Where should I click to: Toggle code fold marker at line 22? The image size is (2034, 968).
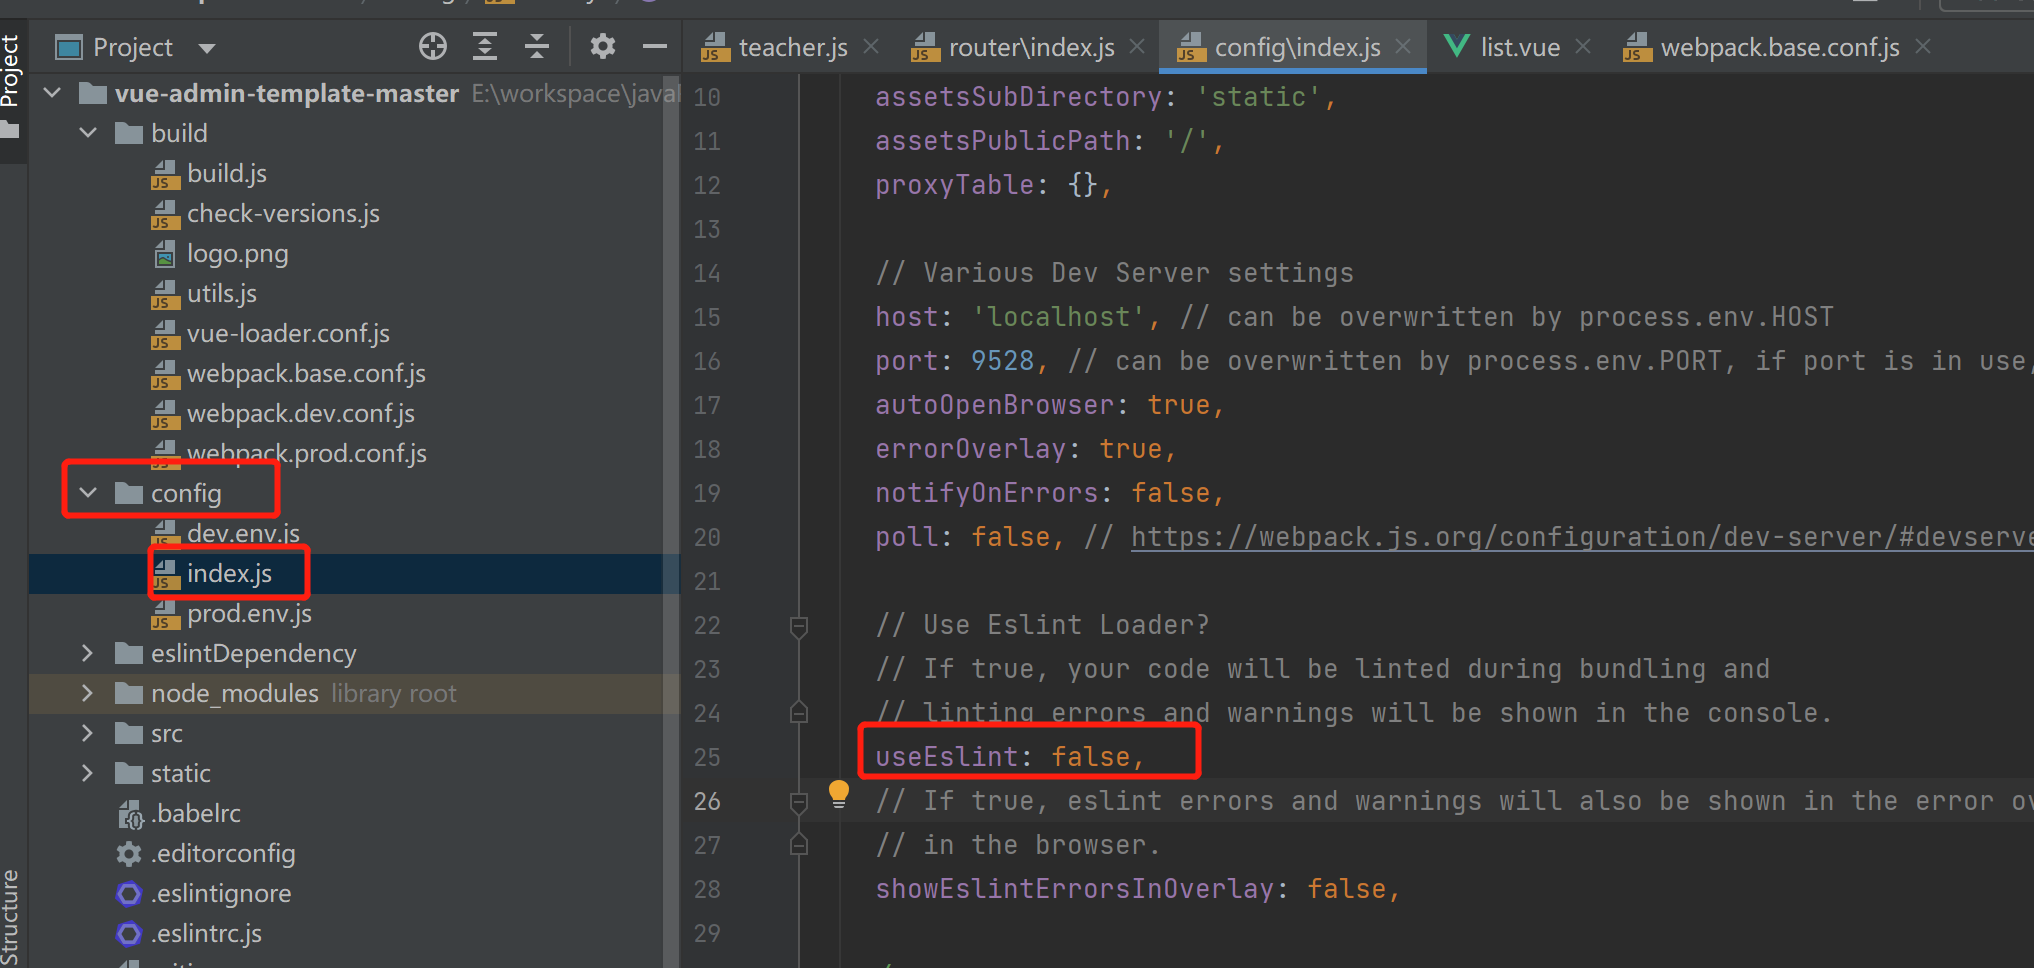pos(799,626)
